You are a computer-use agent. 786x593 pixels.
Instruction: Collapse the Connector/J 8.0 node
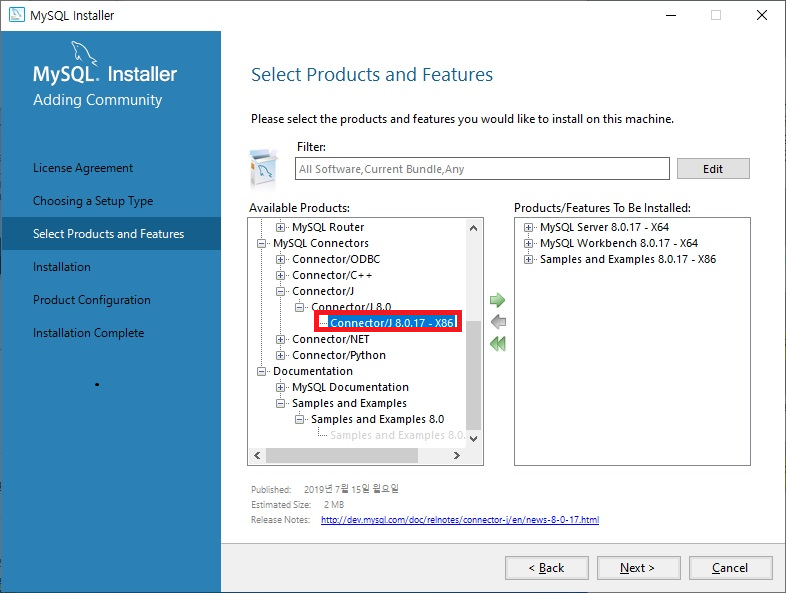pos(299,307)
